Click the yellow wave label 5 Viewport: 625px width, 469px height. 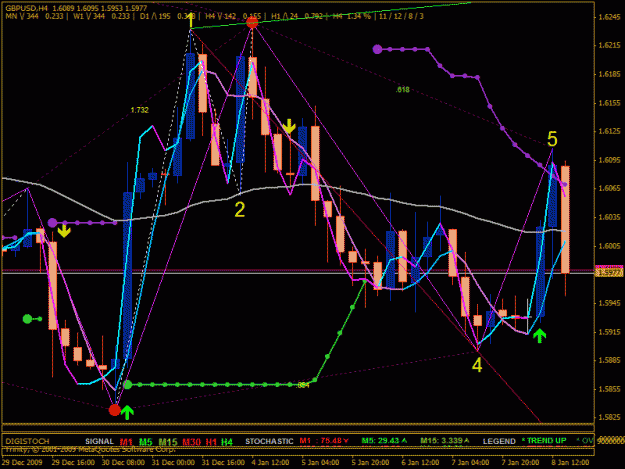point(552,139)
